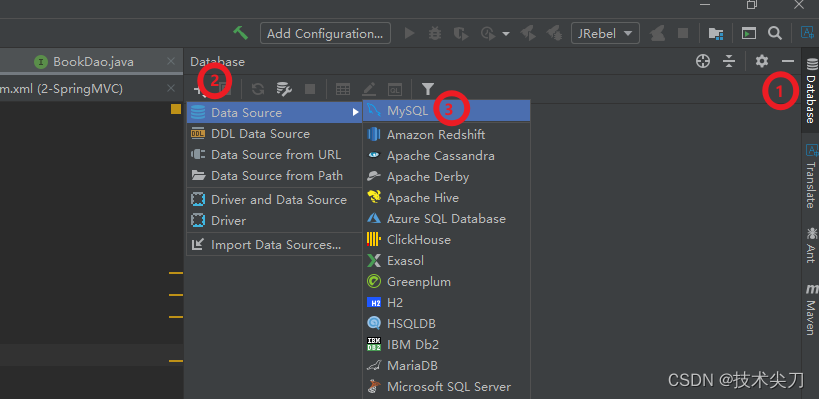Select Greenplum data source

[447, 281]
